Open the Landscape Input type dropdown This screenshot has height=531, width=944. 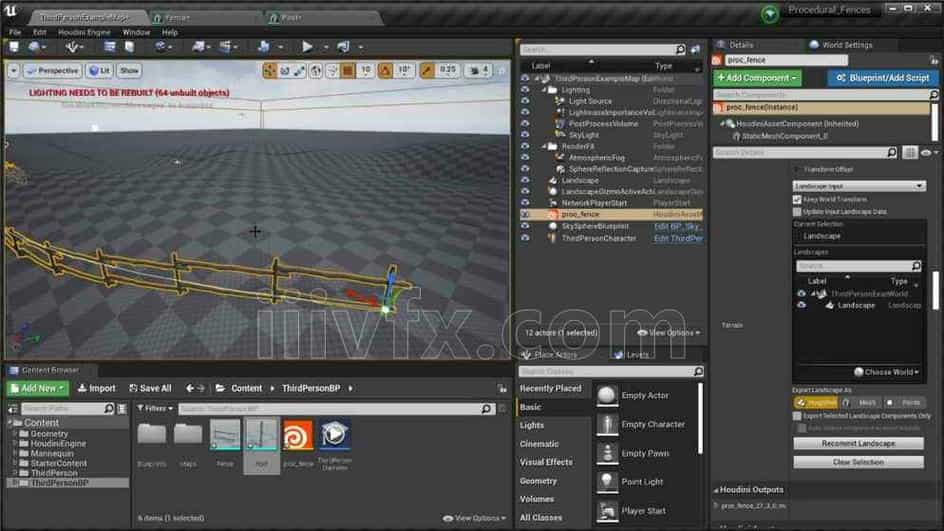pyautogui.click(x=859, y=186)
